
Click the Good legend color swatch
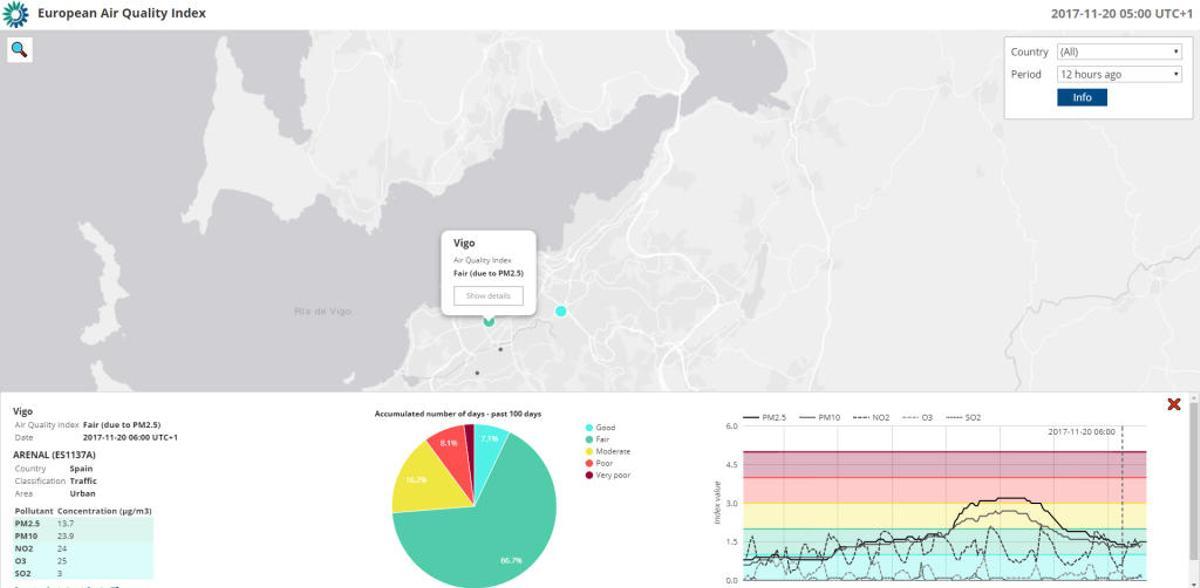tap(588, 428)
